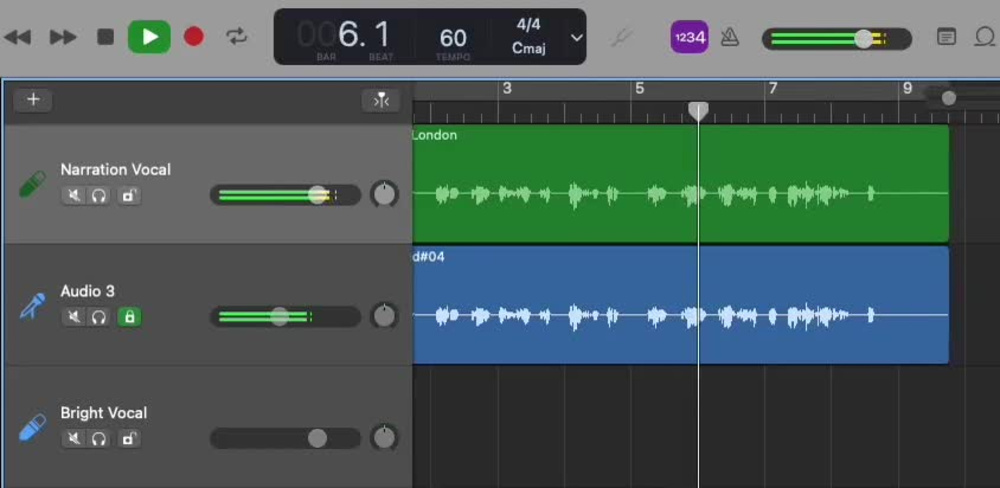The width and height of the screenshot is (1000, 488).
Task: Select the Narration Vocal track name
Action: [x=115, y=170]
